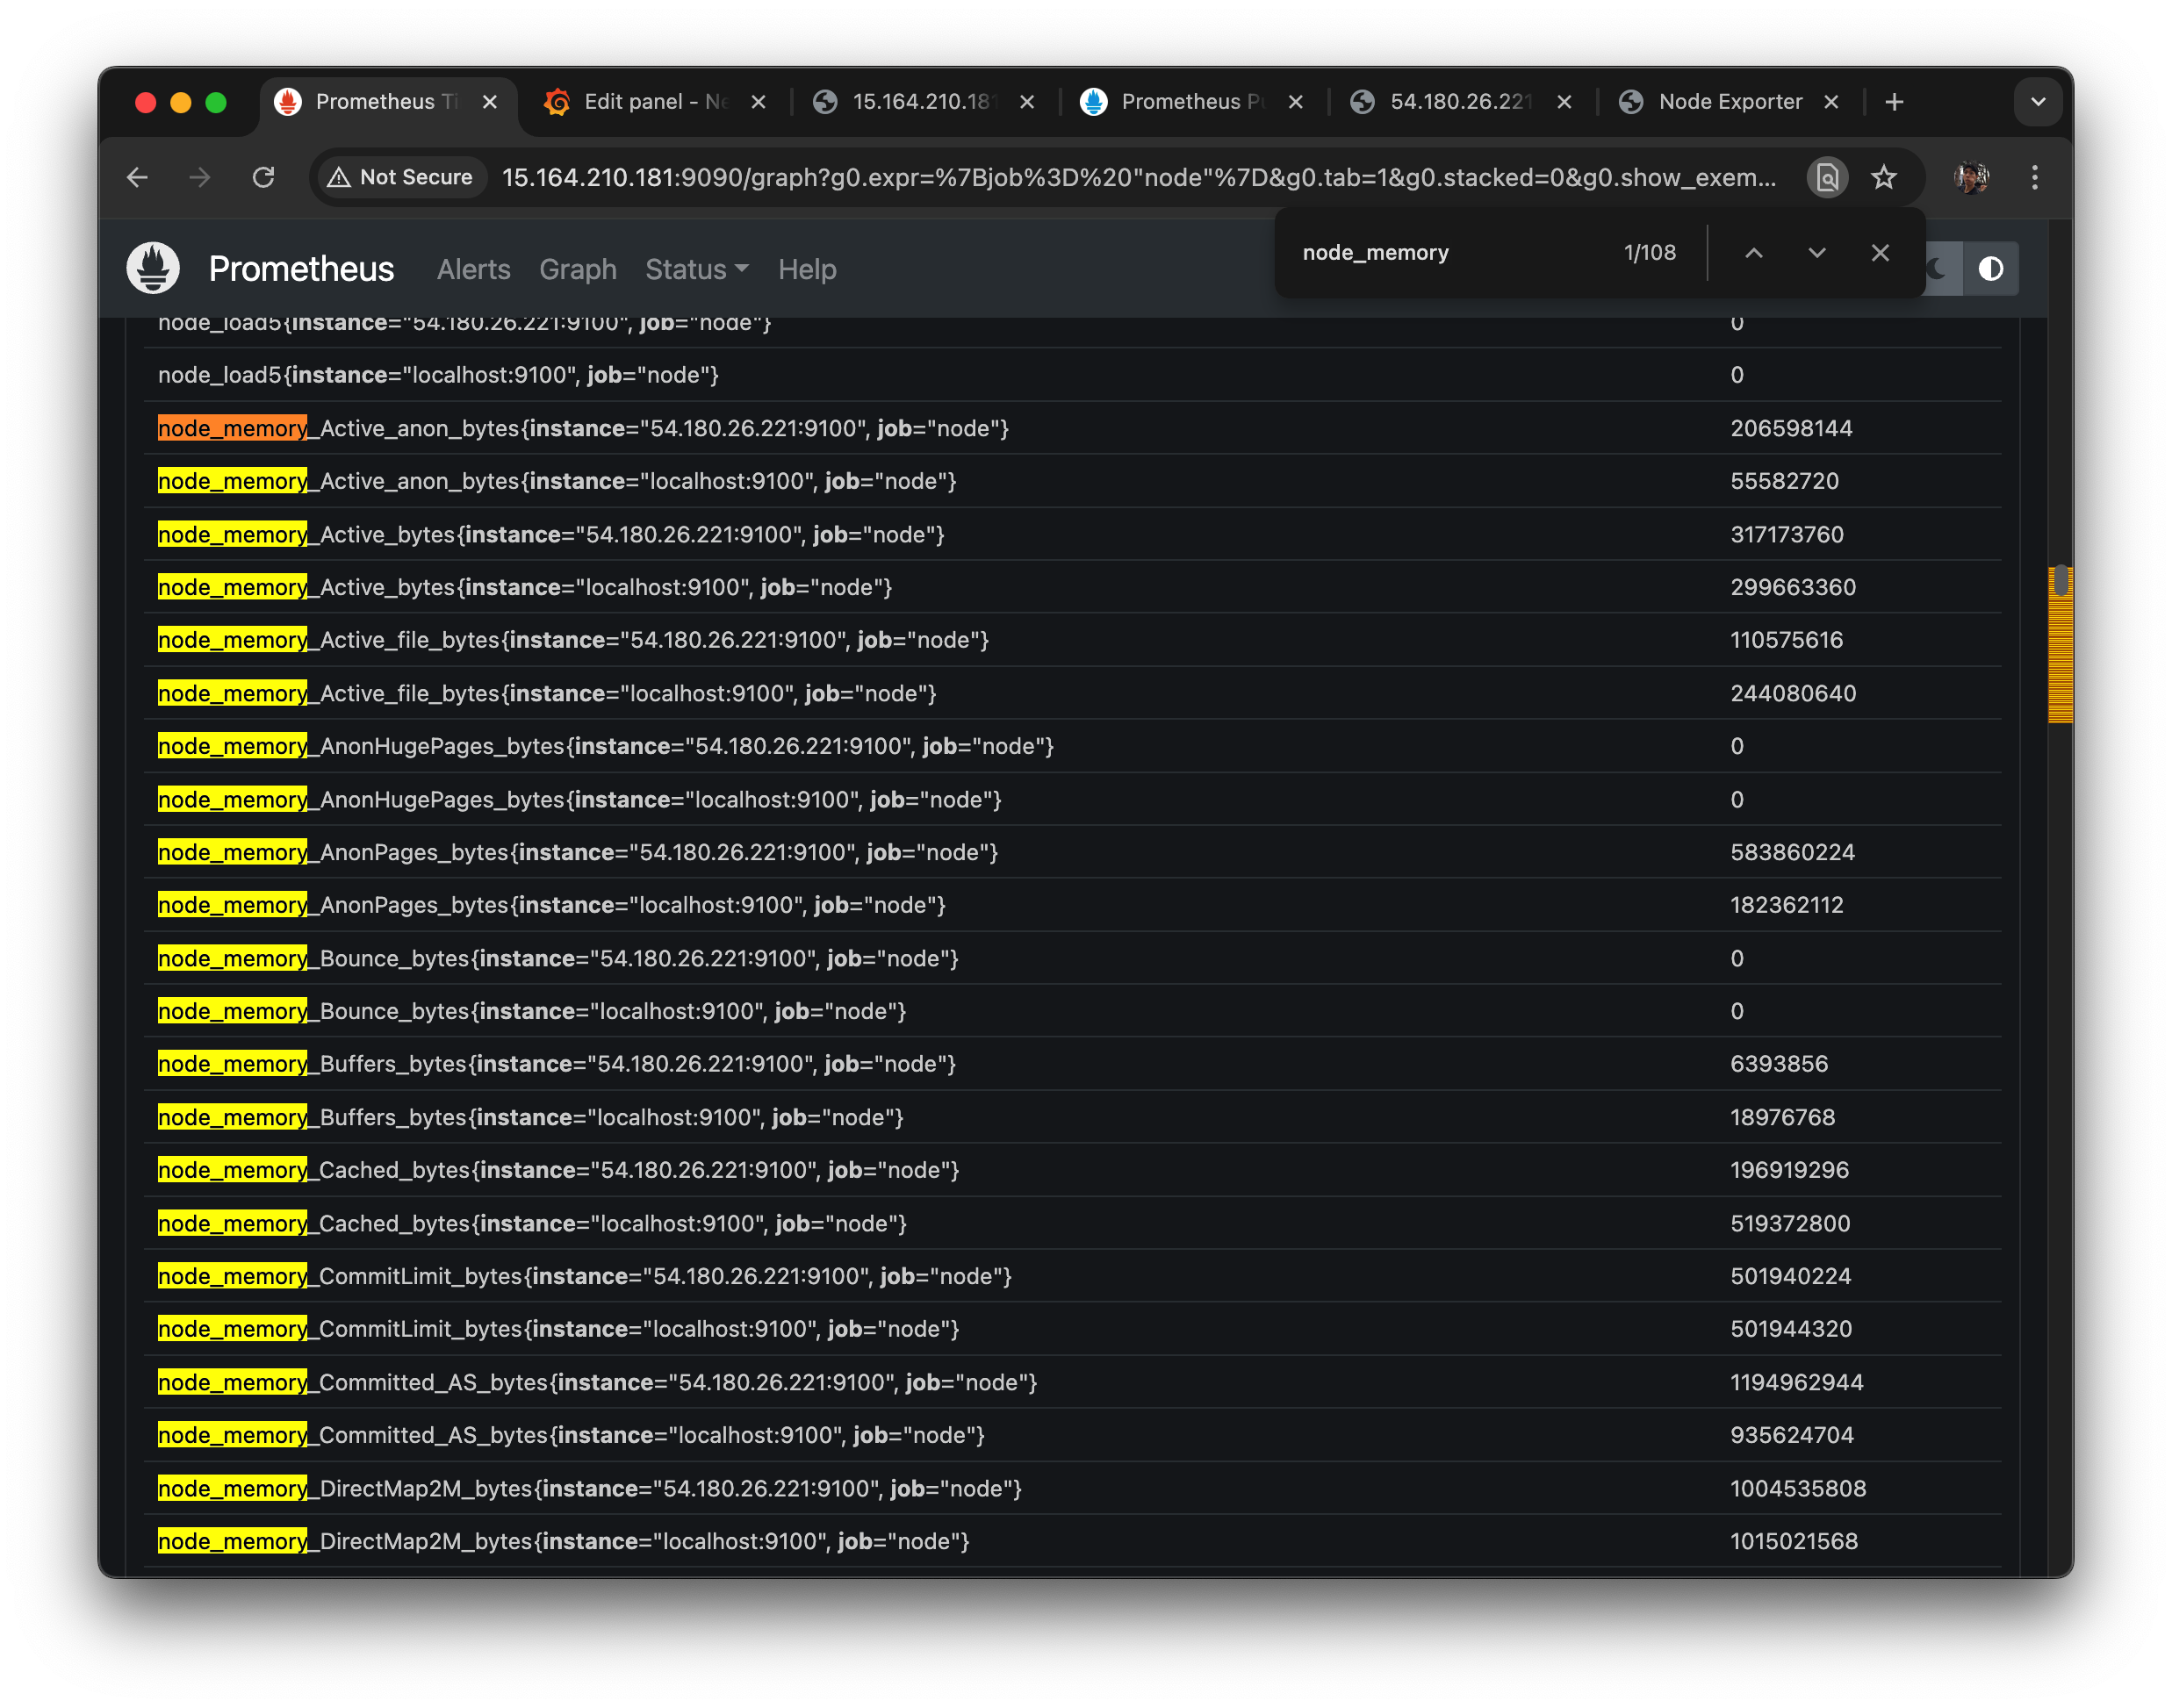
Task: Switch to dark moon theme toggle
Action: point(1940,268)
